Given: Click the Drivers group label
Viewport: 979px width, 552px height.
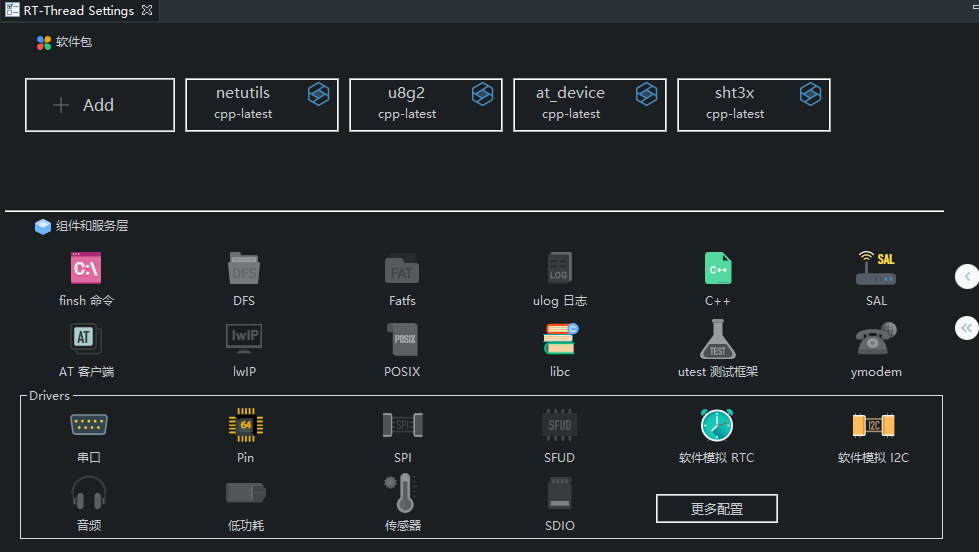Looking at the screenshot, I should point(49,396).
